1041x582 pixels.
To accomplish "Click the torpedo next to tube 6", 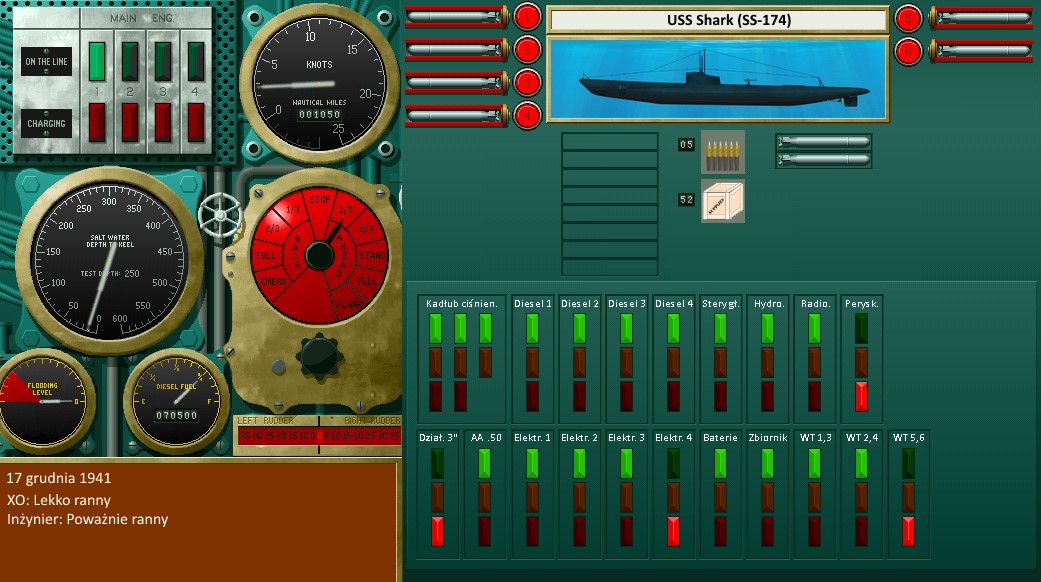I will coord(980,49).
